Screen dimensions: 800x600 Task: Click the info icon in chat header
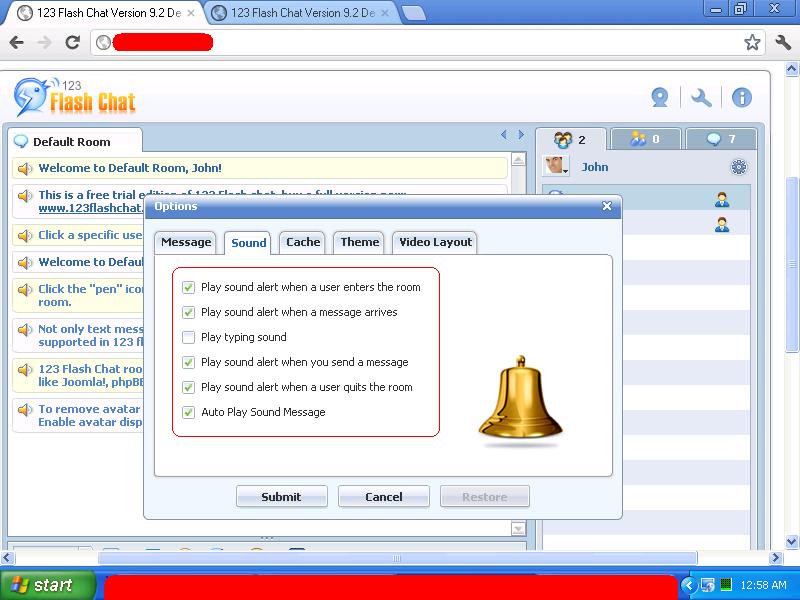(741, 97)
